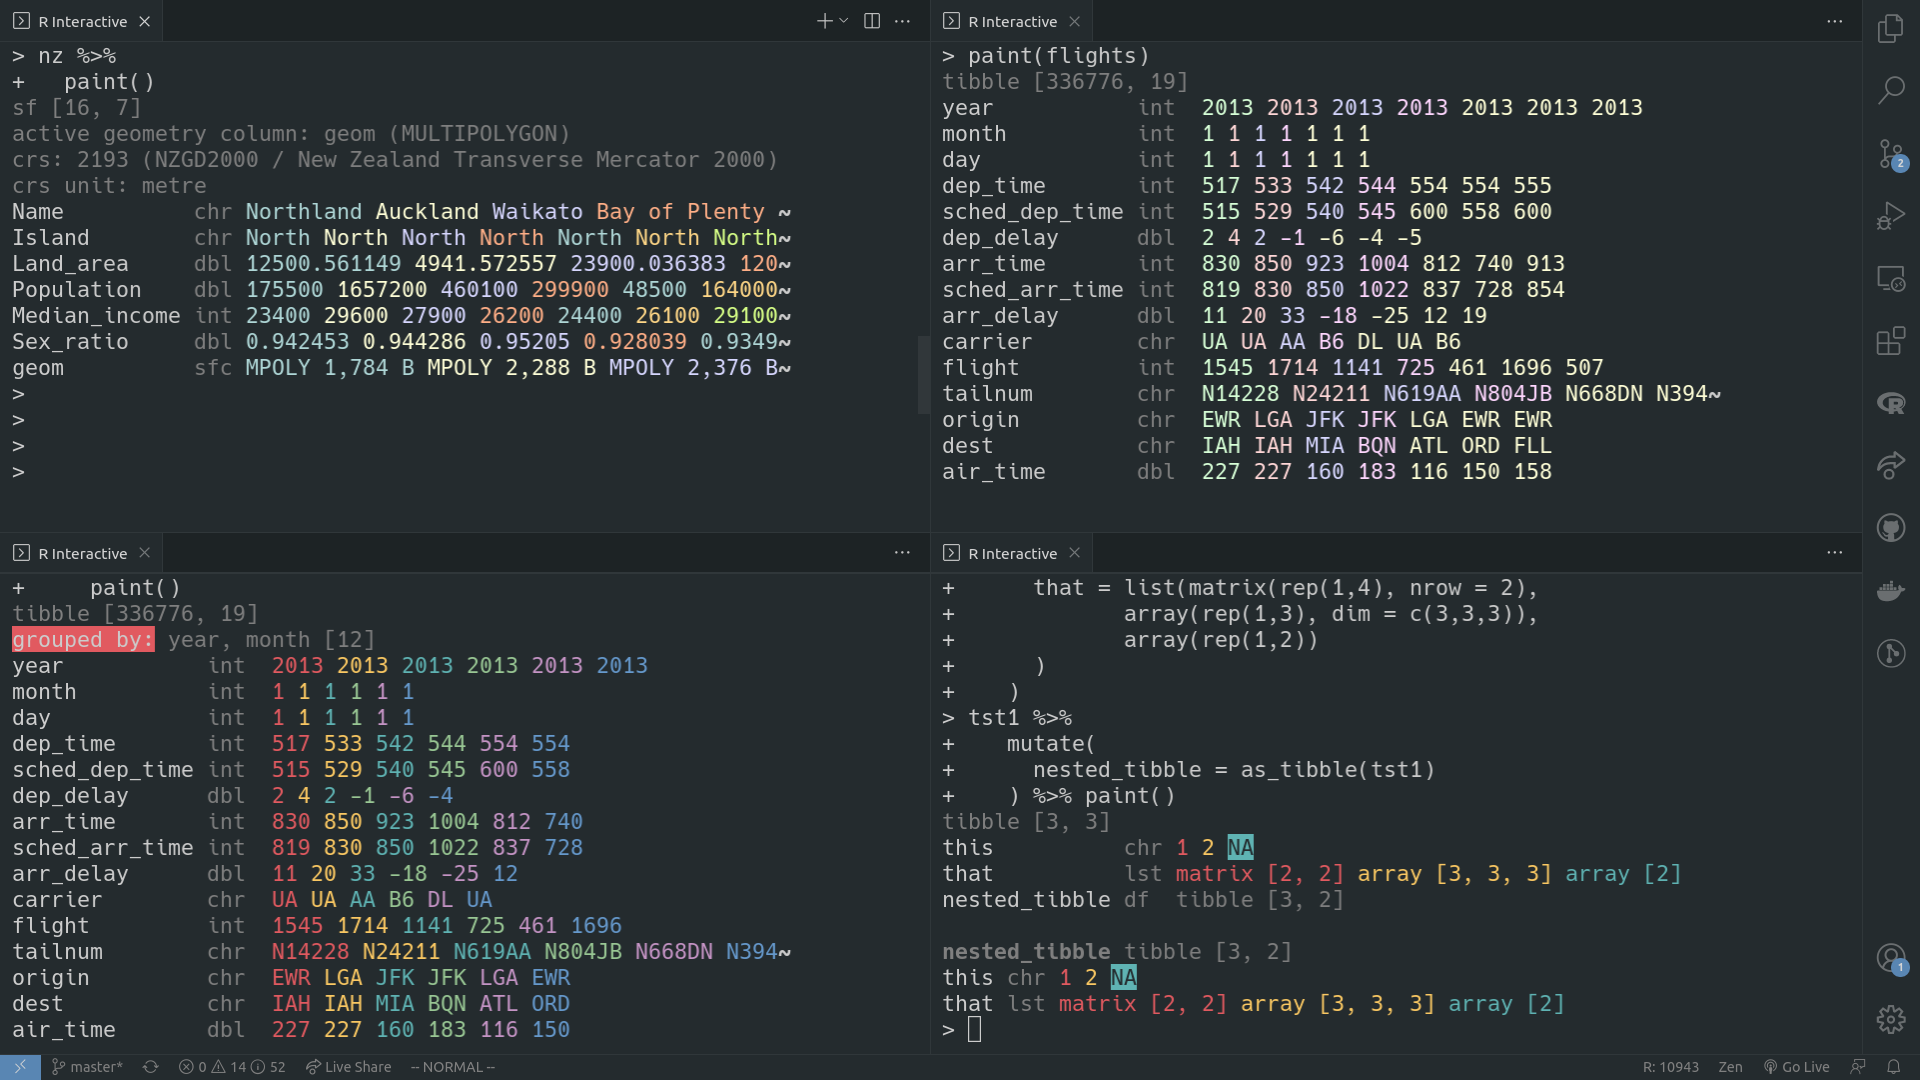Toggle the editor layout split icon
The image size is (1920, 1080).
coord(872,21)
